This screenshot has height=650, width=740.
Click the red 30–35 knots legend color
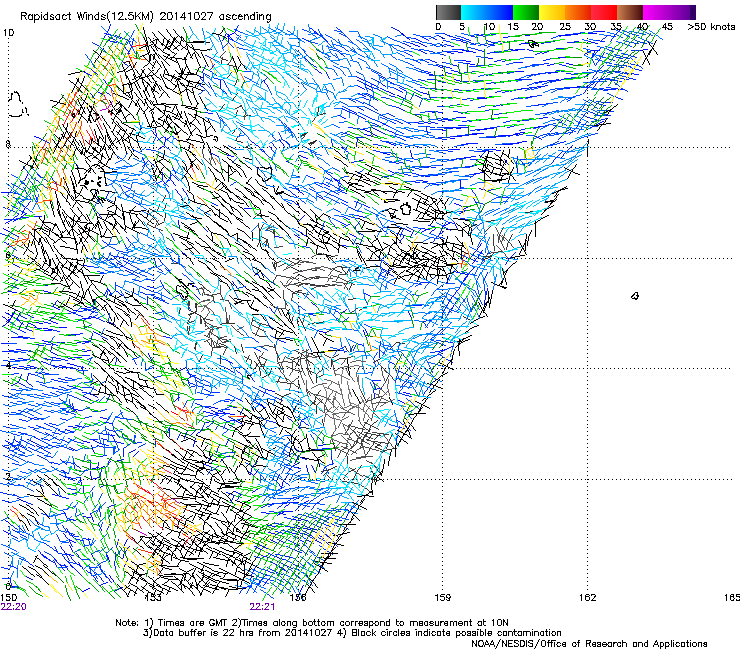point(604,12)
